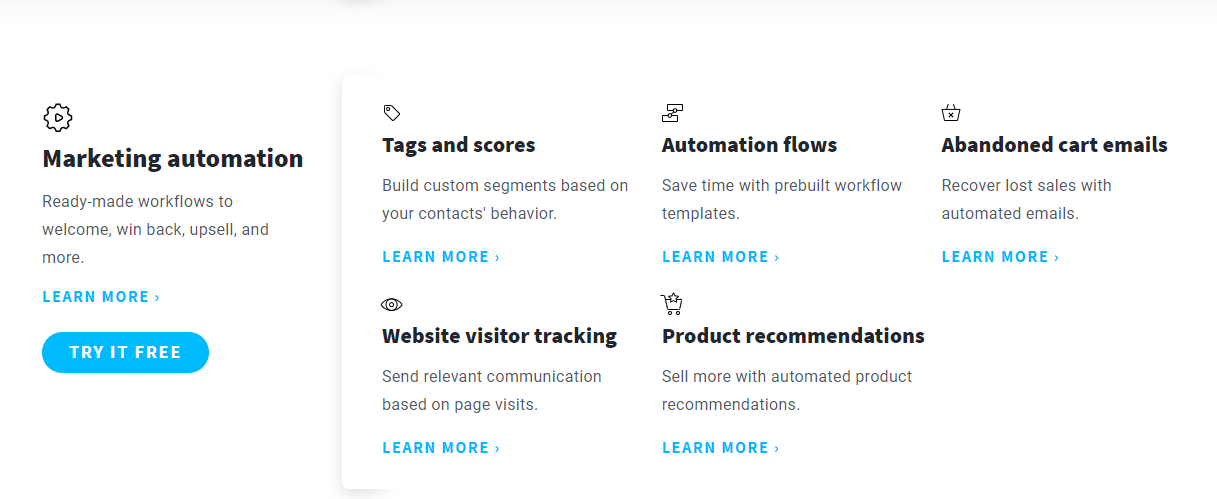The width and height of the screenshot is (1217, 499).
Task: Click the Automation flows workflow icon
Action: [x=672, y=113]
